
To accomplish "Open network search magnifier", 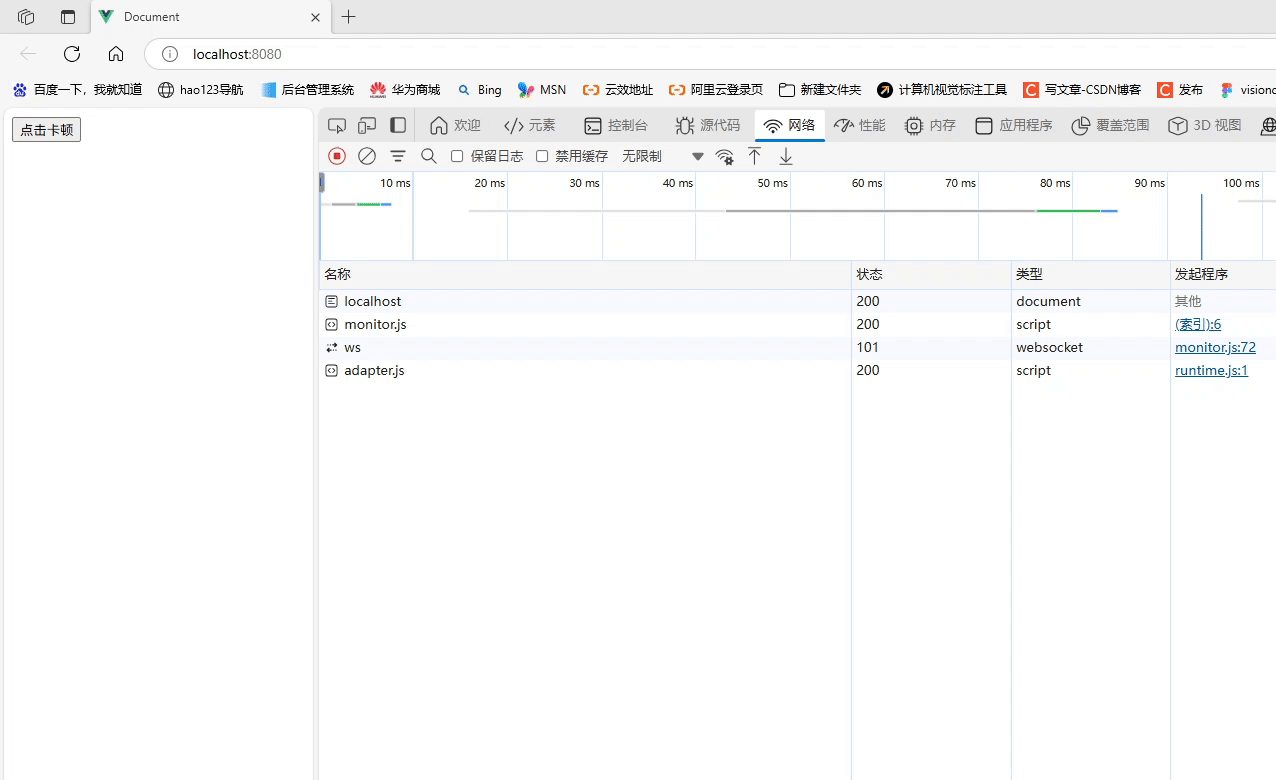I will click(429, 156).
